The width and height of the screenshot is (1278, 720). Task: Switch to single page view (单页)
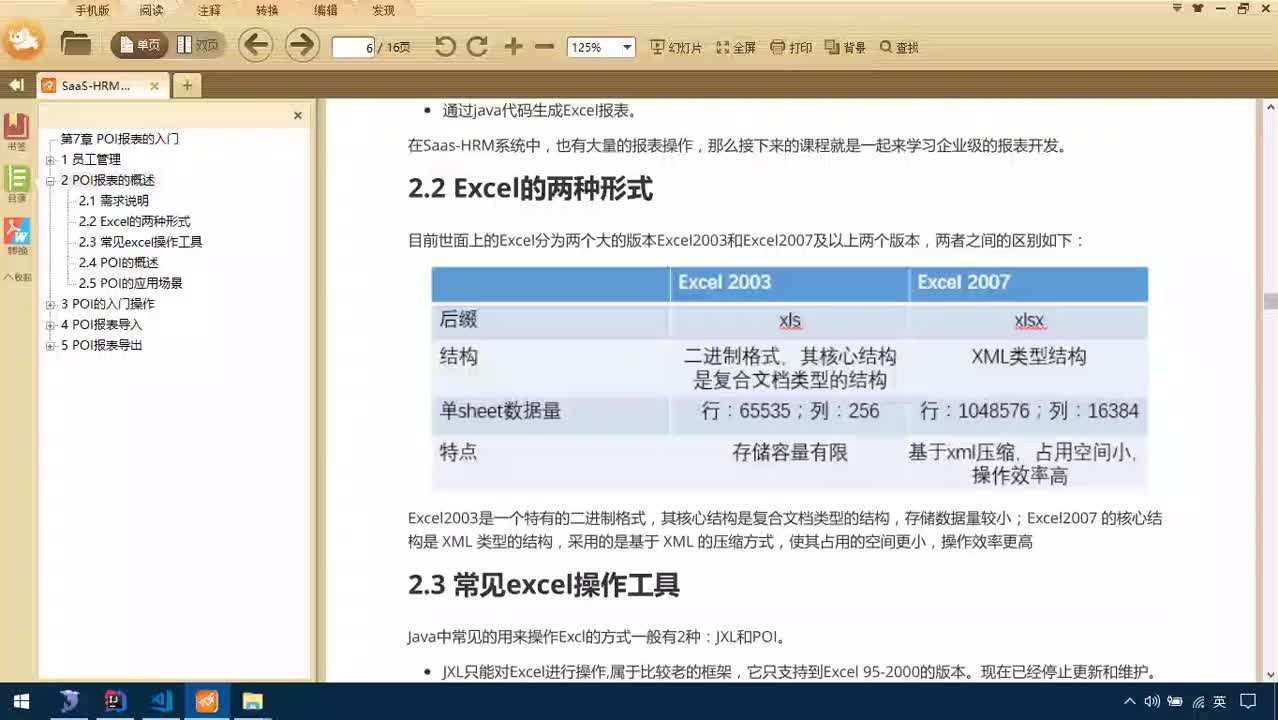click(x=139, y=45)
